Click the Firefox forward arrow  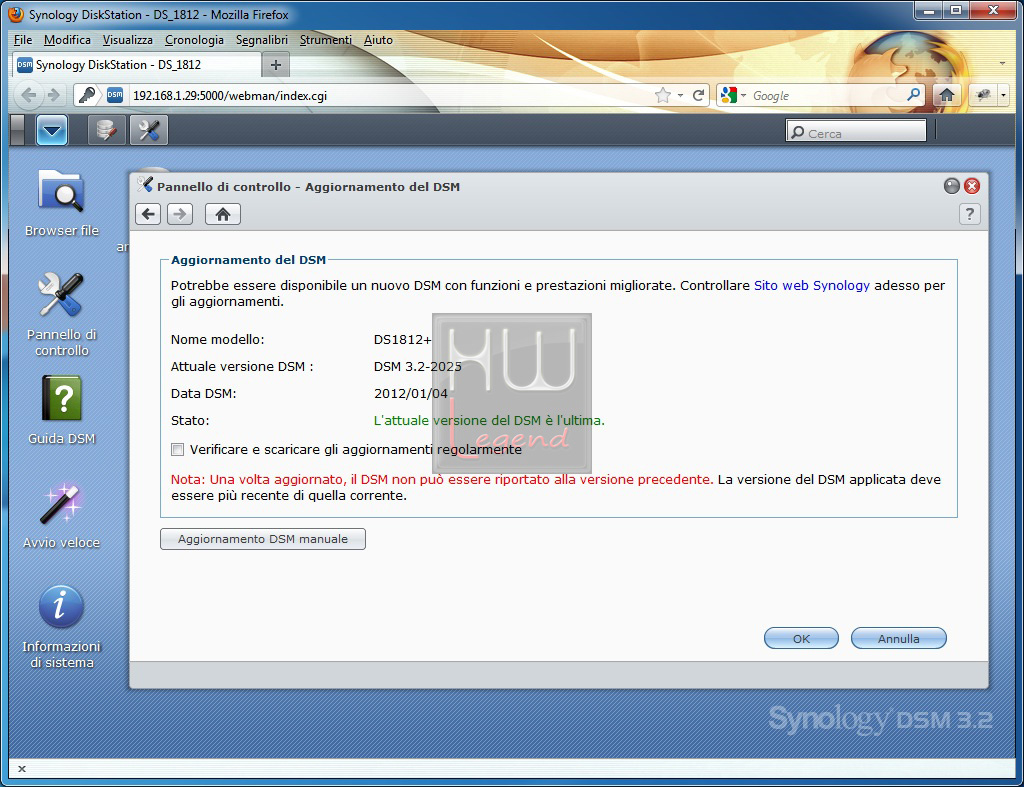pos(54,95)
